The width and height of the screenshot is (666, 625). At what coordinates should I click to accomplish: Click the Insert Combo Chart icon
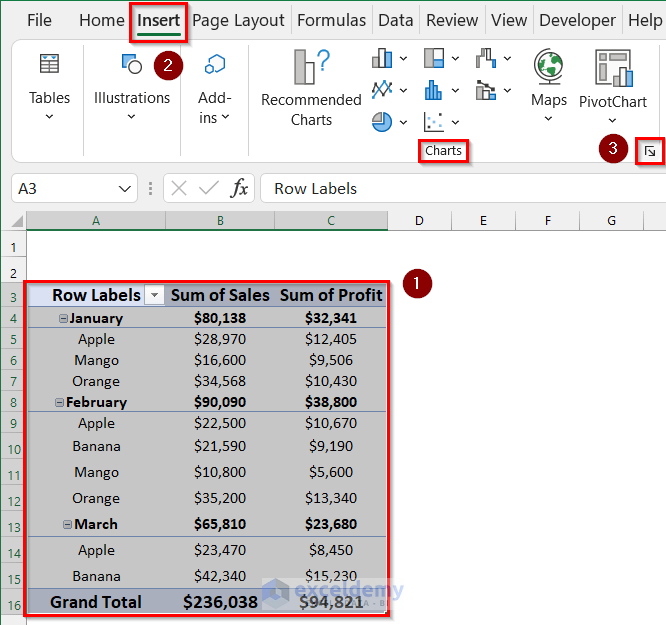487,90
